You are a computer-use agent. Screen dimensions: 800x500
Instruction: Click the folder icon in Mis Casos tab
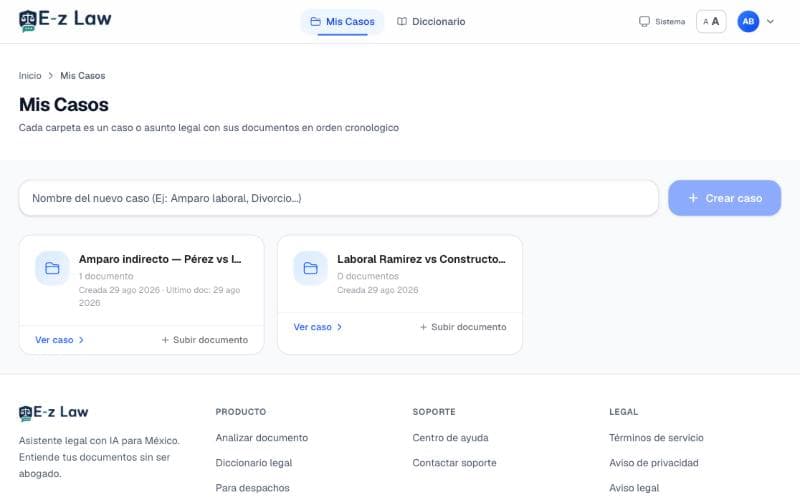point(315,21)
